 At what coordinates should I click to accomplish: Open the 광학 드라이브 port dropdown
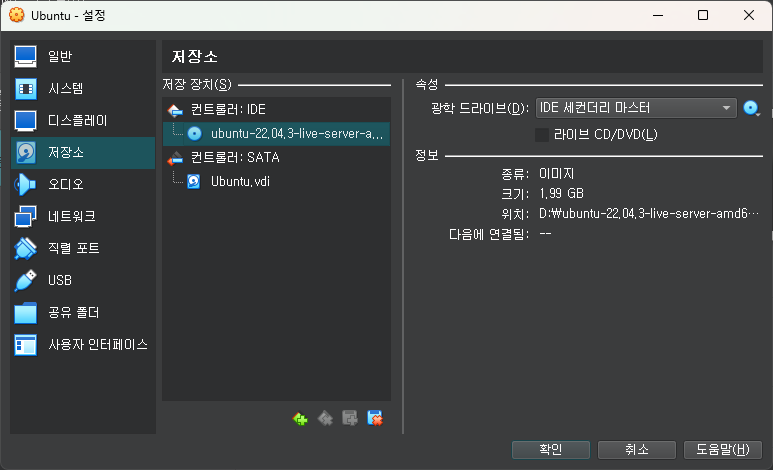coord(636,108)
